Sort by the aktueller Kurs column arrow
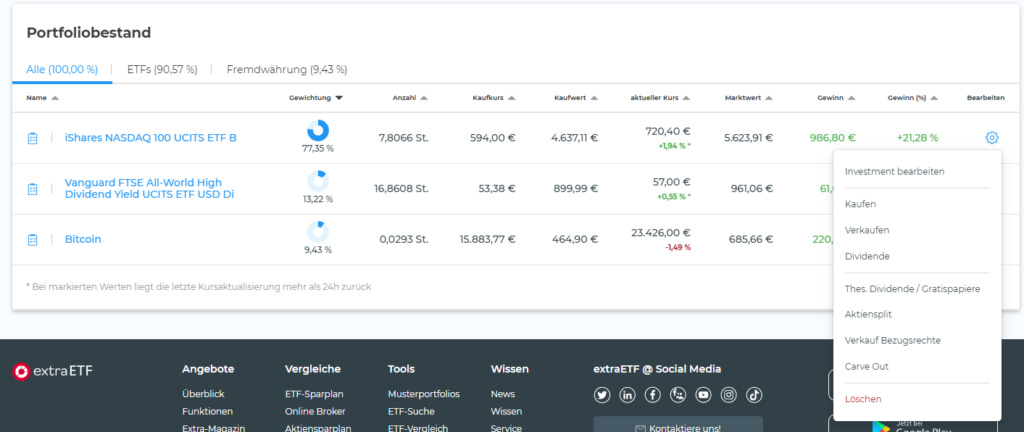The width and height of the screenshot is (1024, 432). tap(686, 99)
